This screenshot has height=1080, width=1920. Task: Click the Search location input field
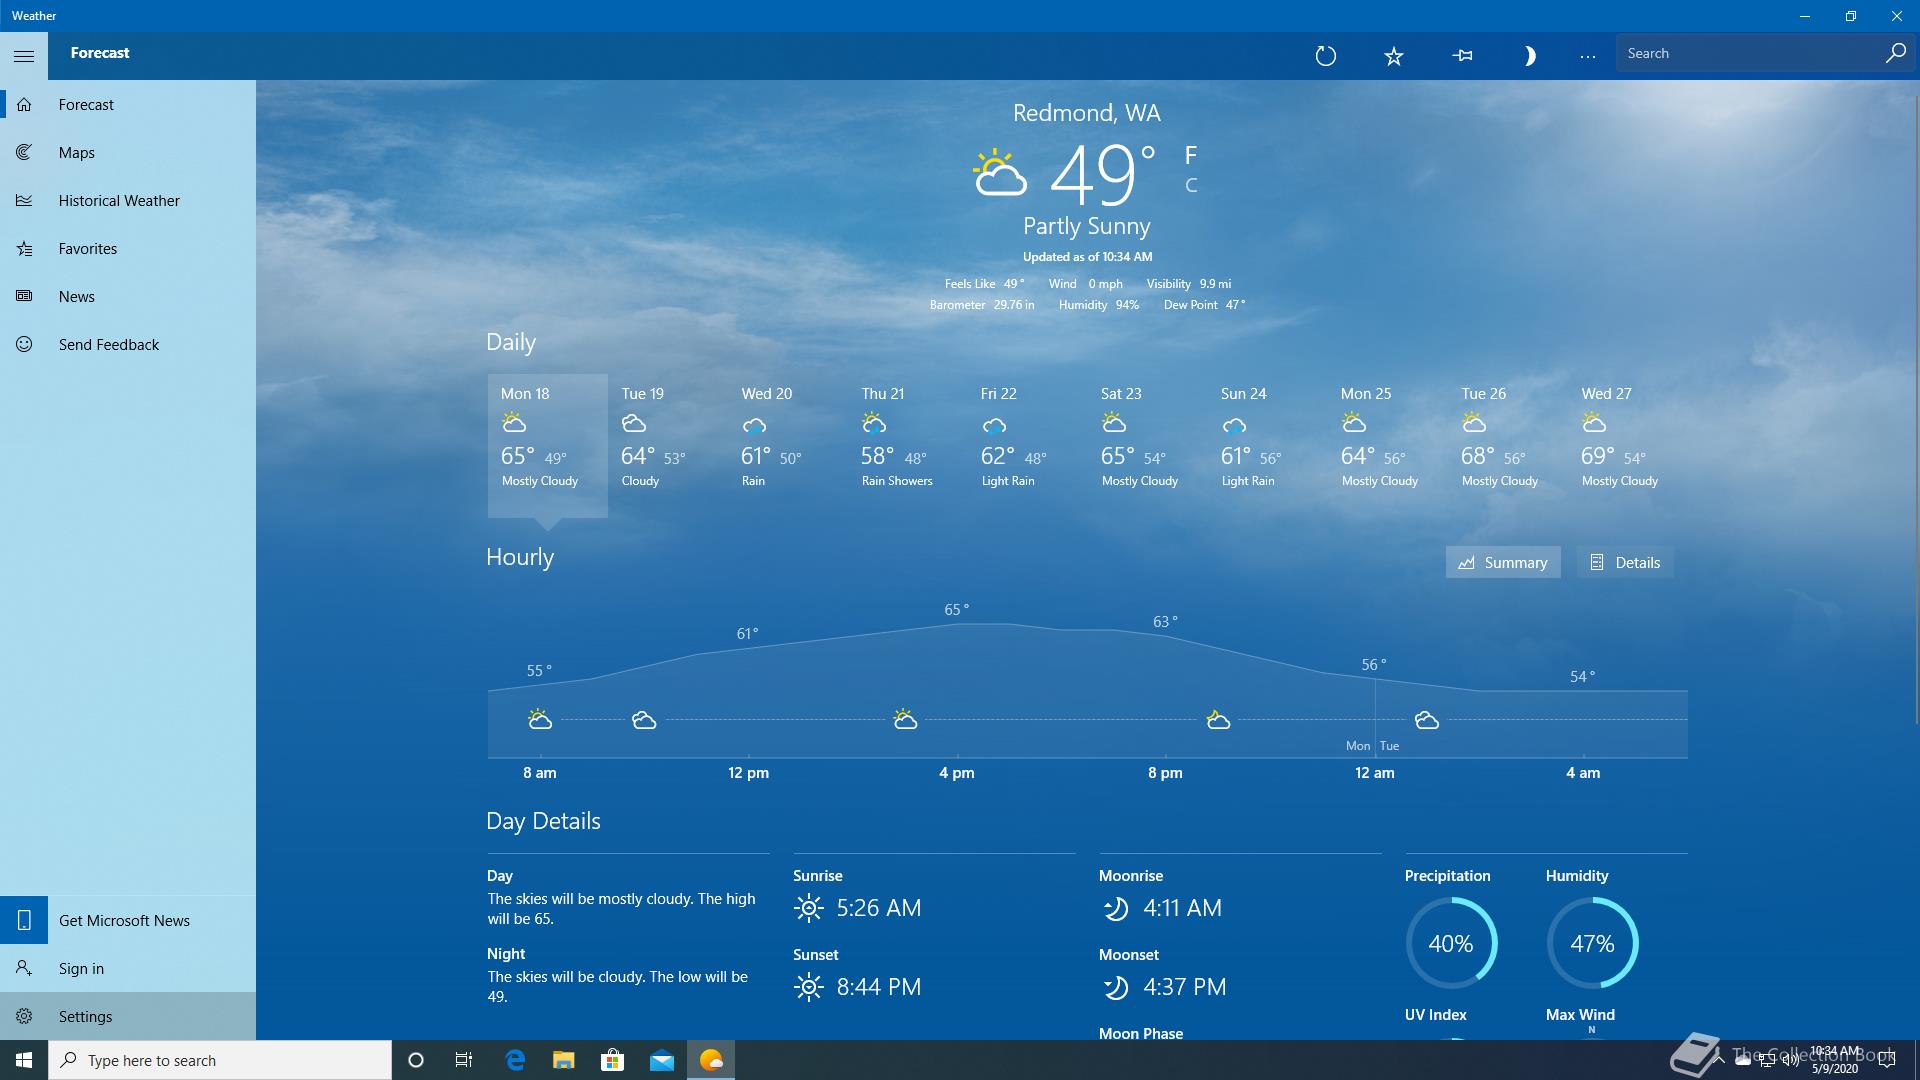(x=1750, y=54)
